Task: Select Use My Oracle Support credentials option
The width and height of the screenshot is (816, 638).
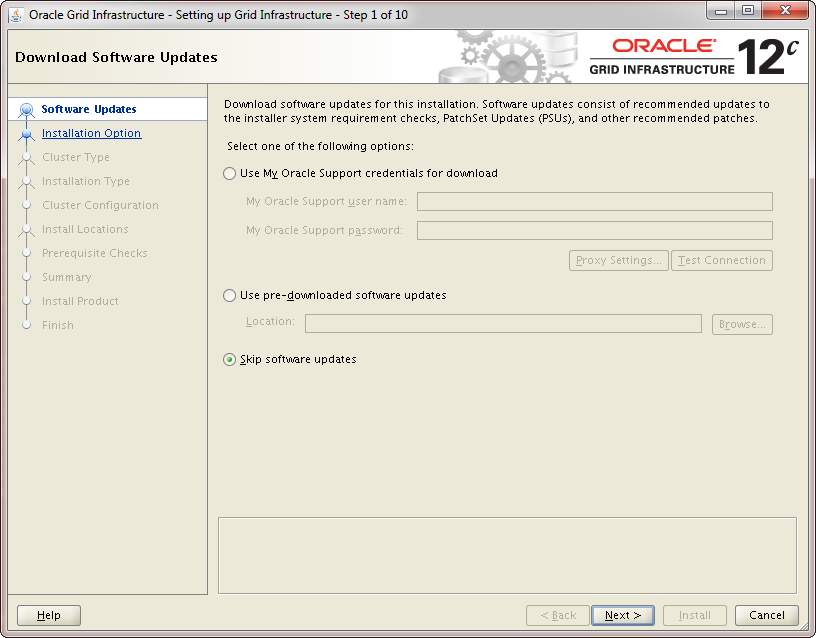Action: coord(230,174)
